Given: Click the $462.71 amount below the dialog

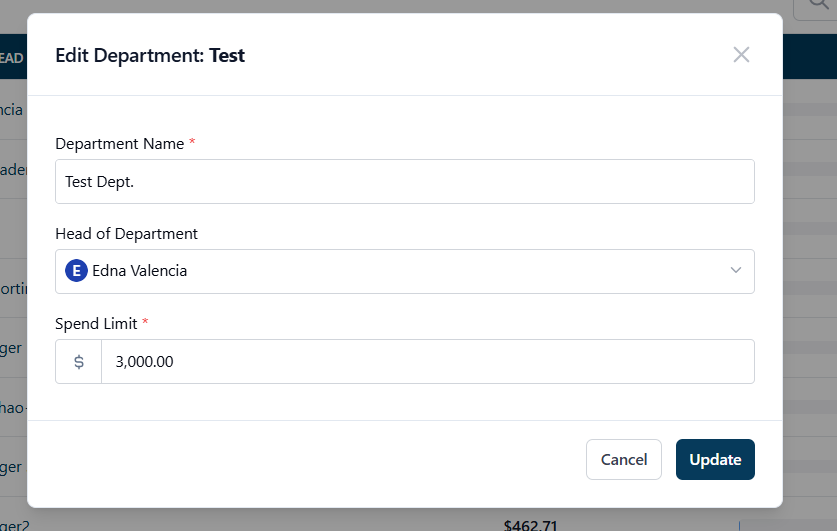Looking at the screenshot, I should [x=530, y=525].
